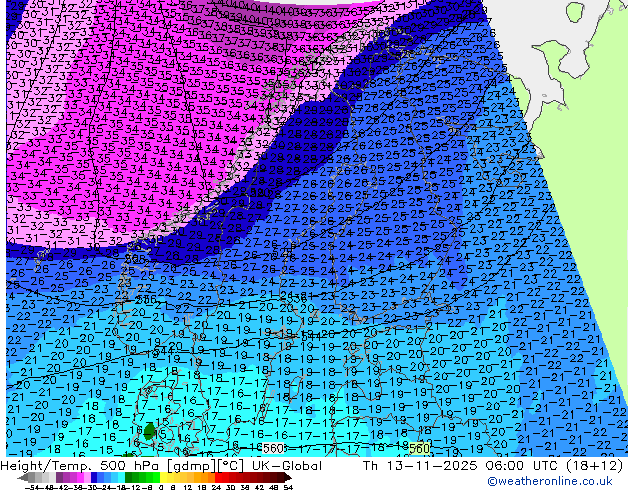Pick the dark green legend swatch
The image size is (634, 490).
128,477
